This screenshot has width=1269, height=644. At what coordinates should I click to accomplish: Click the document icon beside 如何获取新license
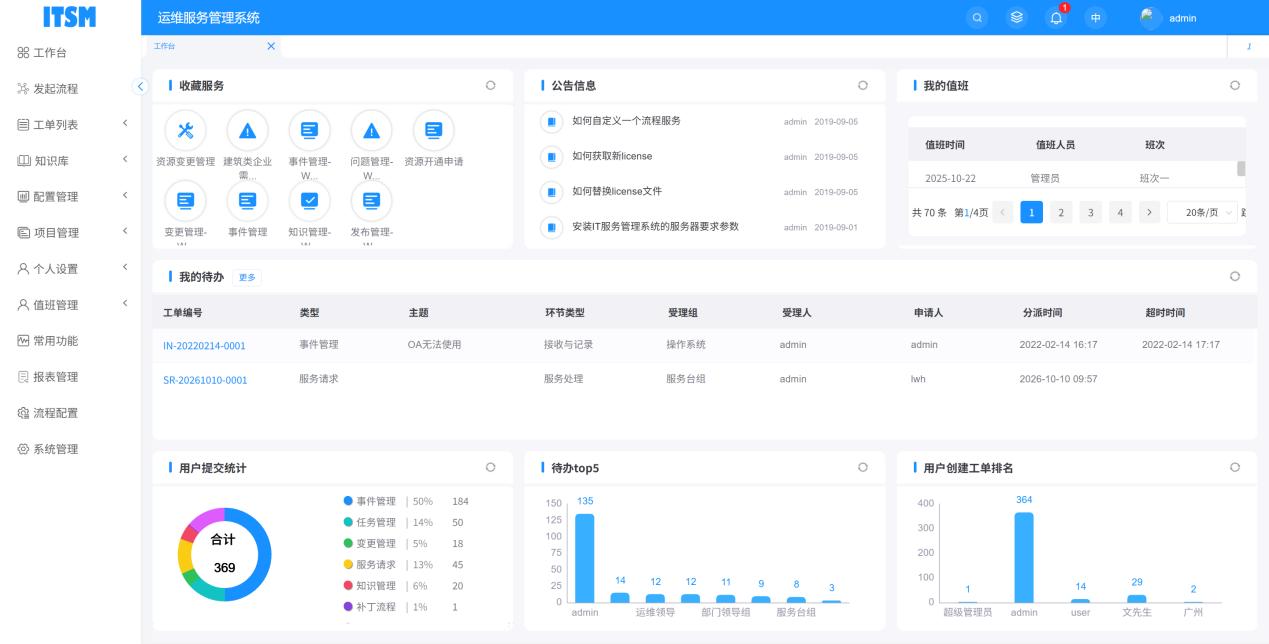pyautogui.click(x=551, y=157)
